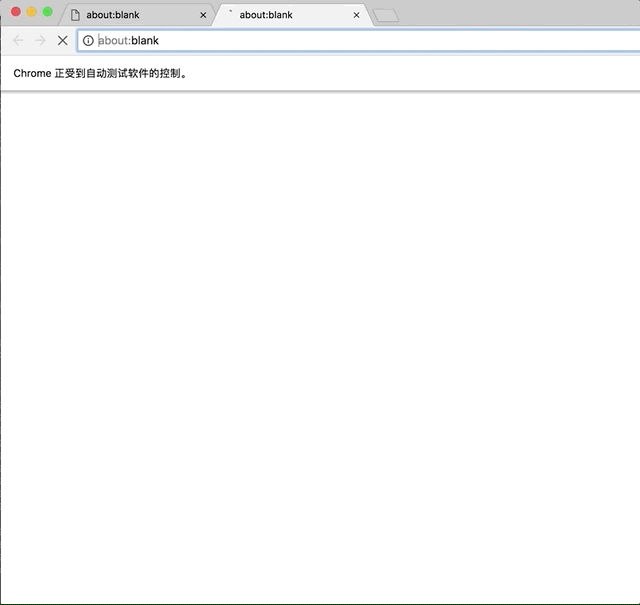The height and width of the screenshot is (605, 640).
Task: Open a new tab
Action: [x=386, y=16]
